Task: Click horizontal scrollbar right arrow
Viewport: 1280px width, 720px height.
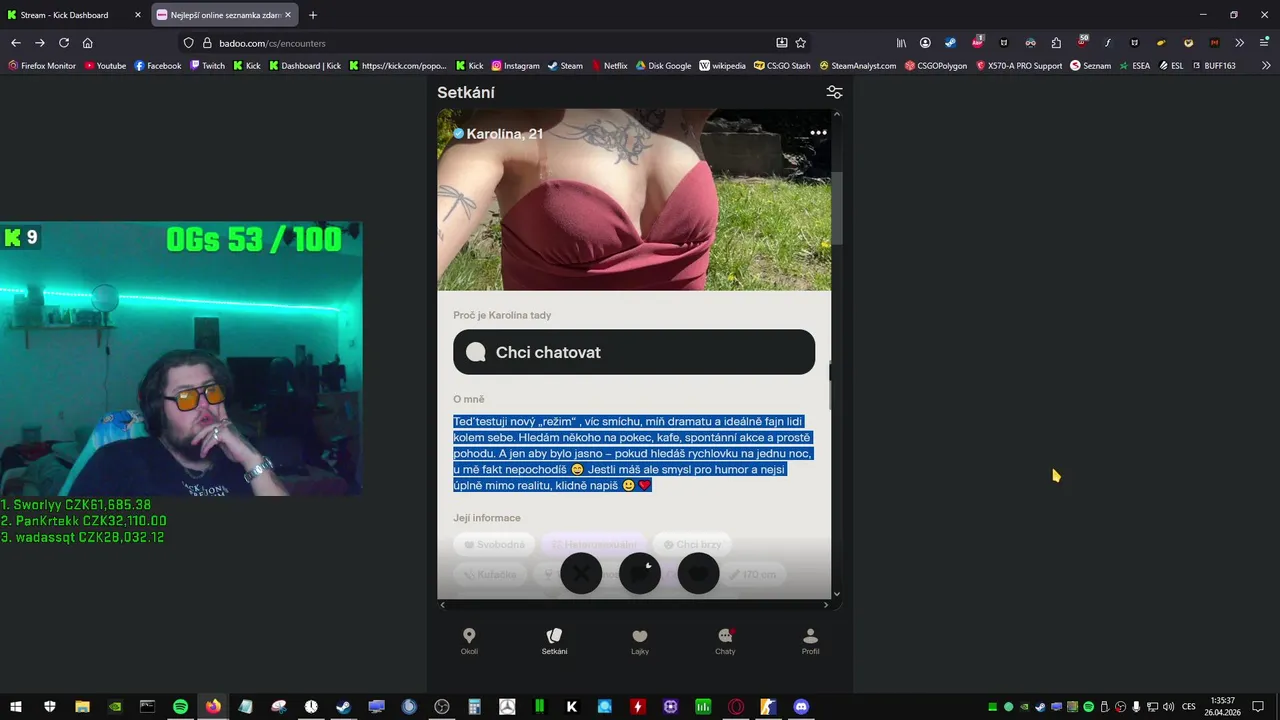Action: coord(826,605)
